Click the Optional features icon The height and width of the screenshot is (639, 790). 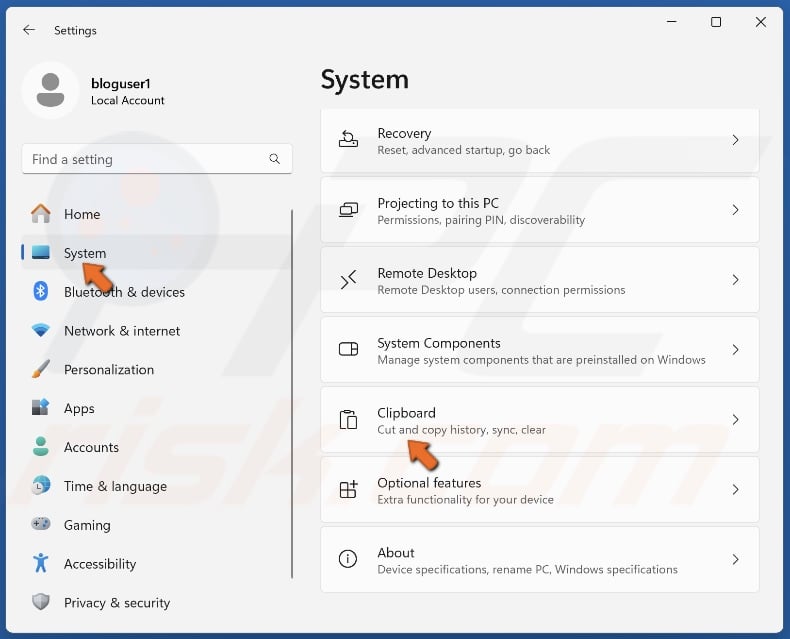pyautogui.click(x=348, y=489)
